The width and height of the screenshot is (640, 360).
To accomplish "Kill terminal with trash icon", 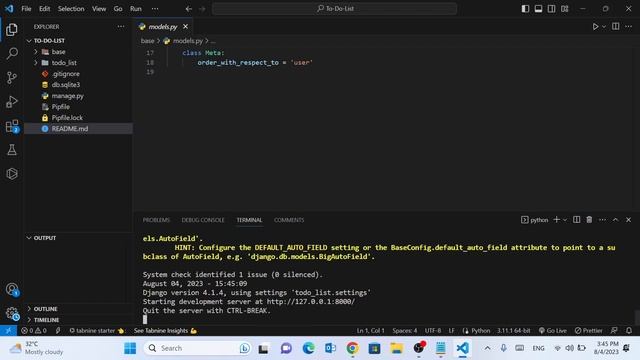I will pyautogui.click(x=589, y=220).
